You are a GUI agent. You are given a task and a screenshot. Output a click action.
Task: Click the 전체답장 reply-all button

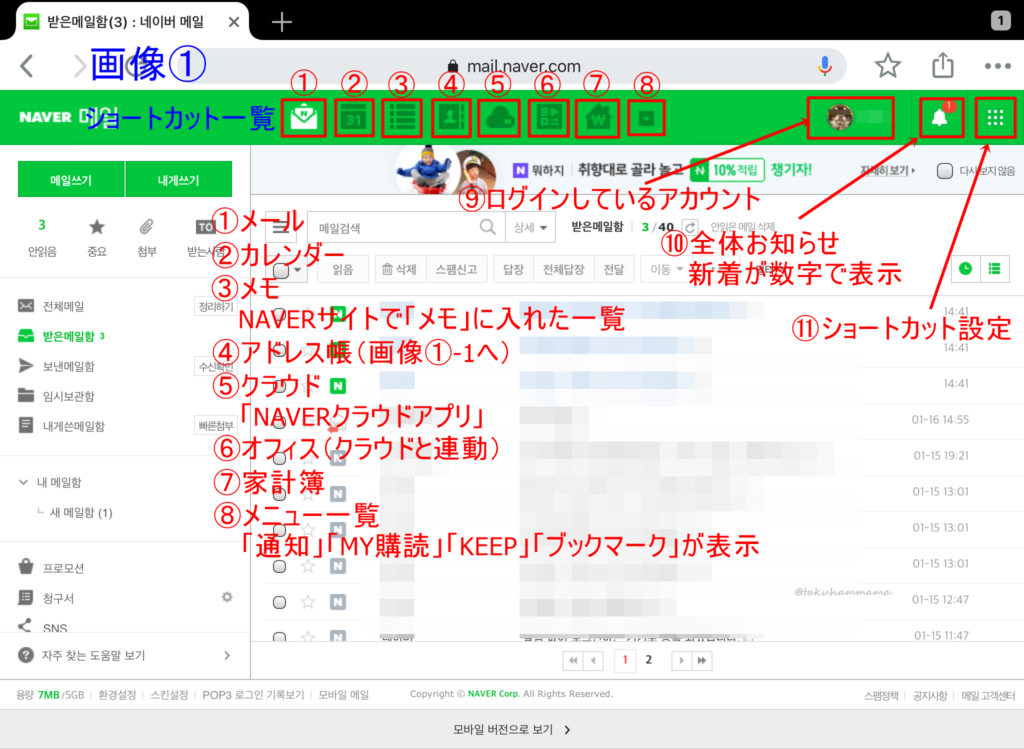[x=563, y=269]
